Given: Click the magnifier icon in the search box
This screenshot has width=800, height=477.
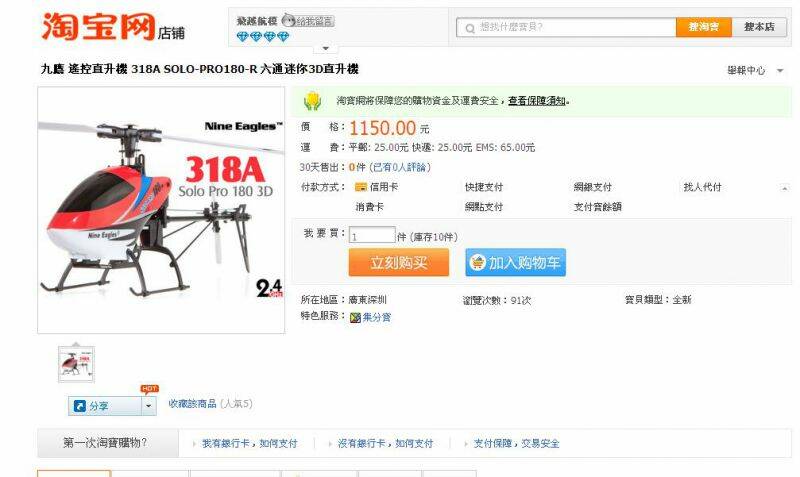Looking at the screenshot, I should click(x=469, y=28).
